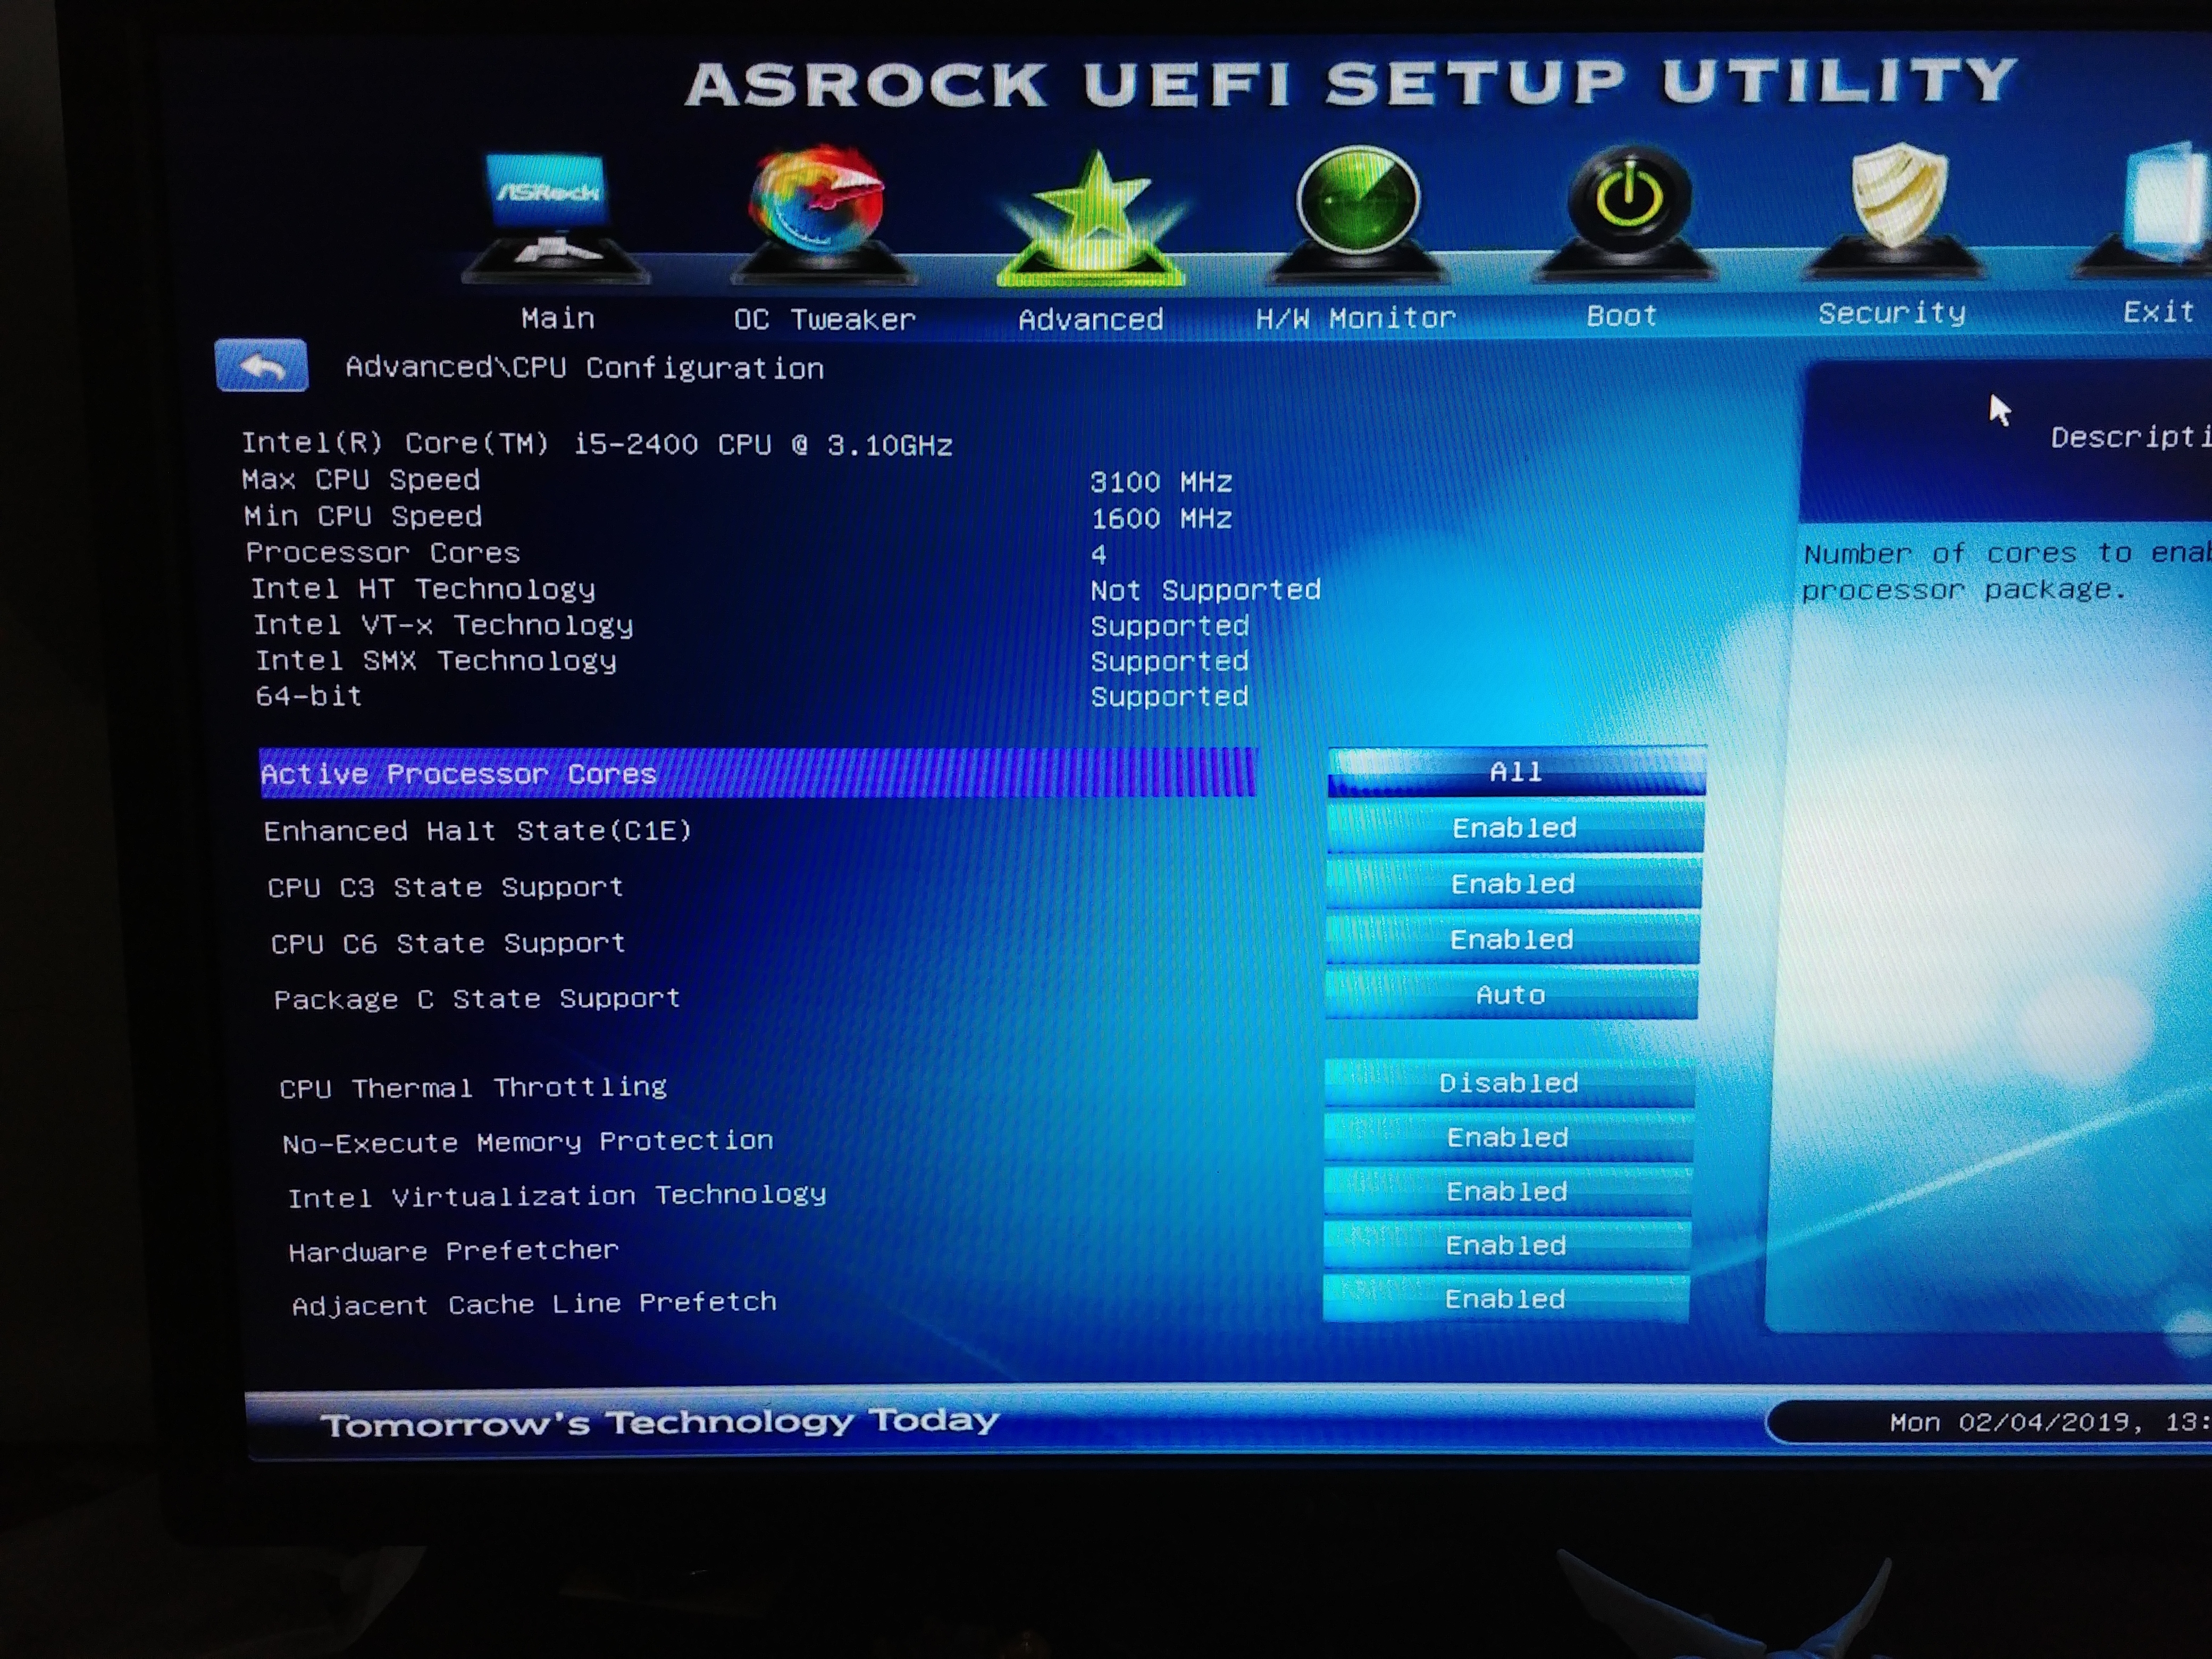Select the Enhanced Halt State(C1E) label
Screen dimensions: 2212x1659
(477, 831)
